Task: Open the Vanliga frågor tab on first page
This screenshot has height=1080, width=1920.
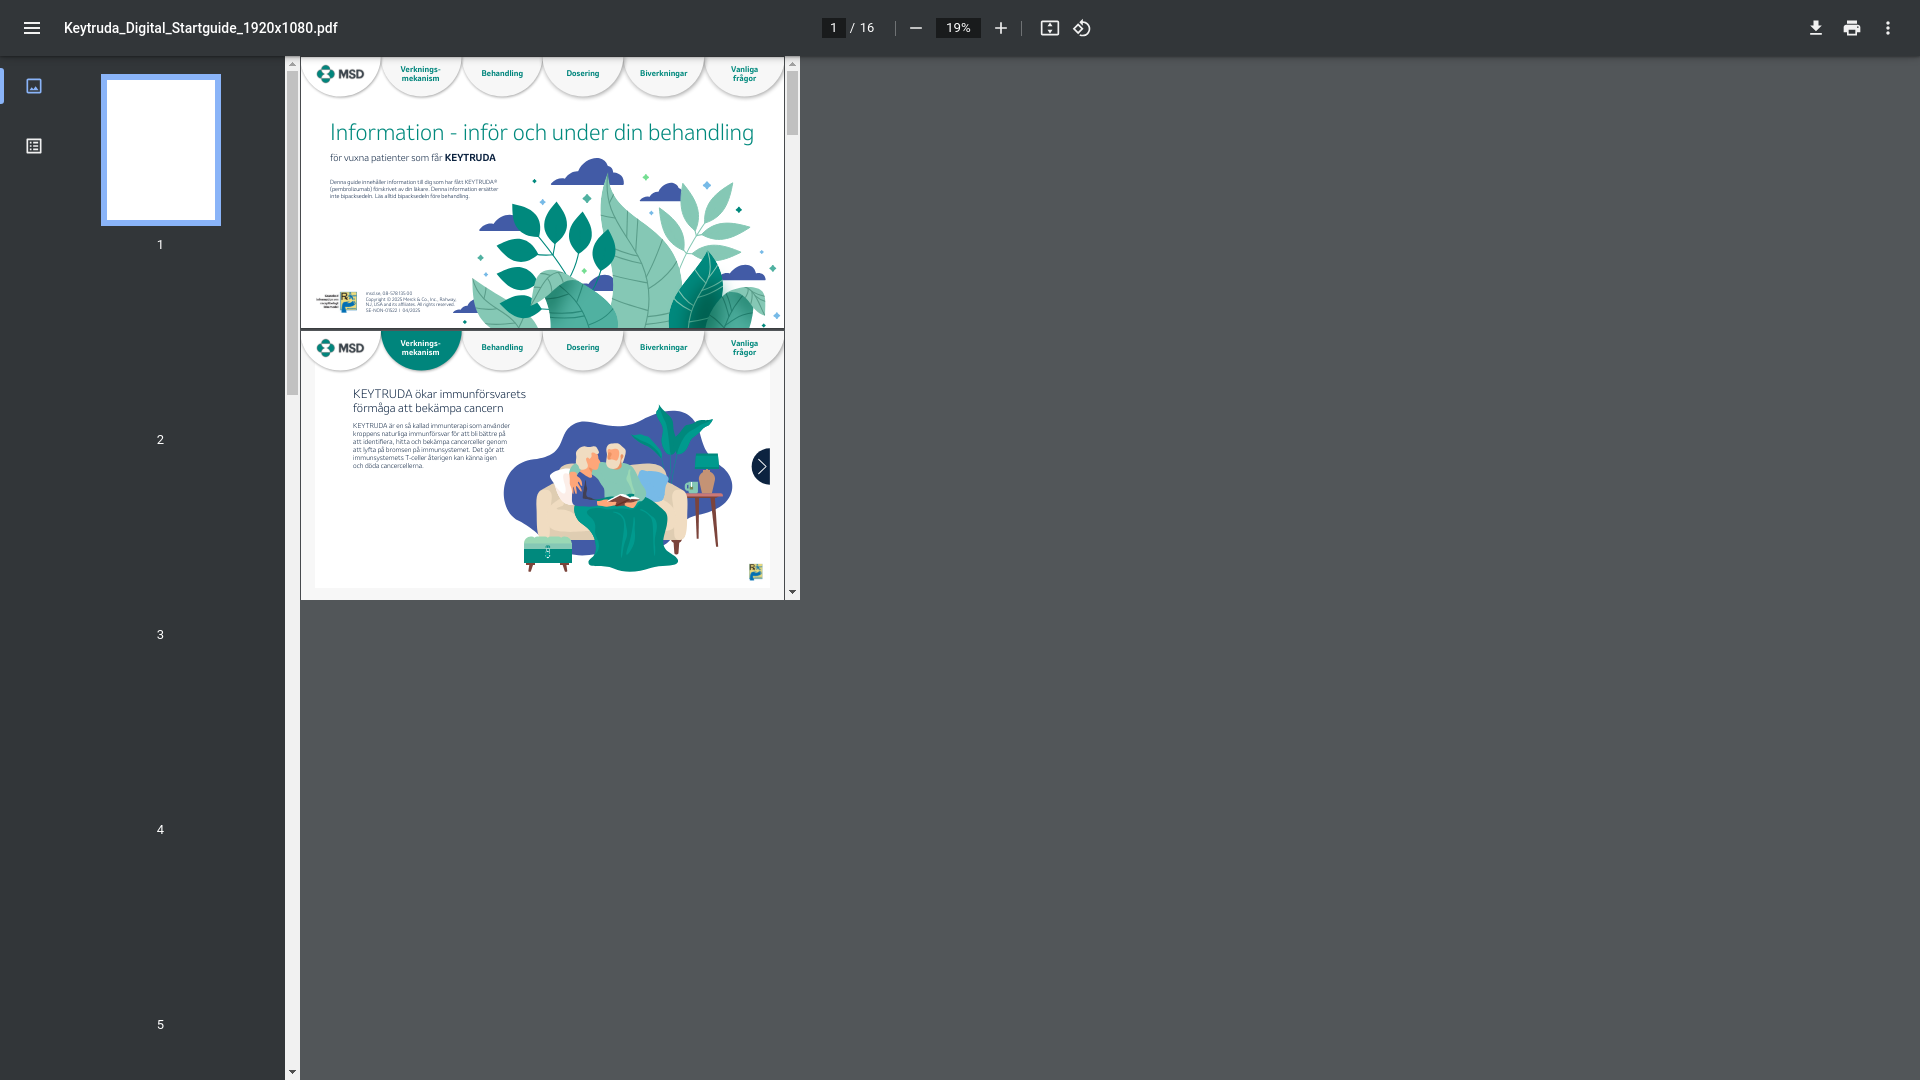Action: pos(744,74)
